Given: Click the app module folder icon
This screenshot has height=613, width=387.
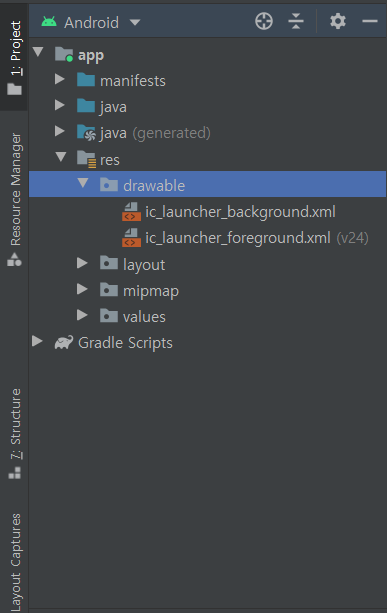Looking at the screenshot, I should tap(64, 54).
